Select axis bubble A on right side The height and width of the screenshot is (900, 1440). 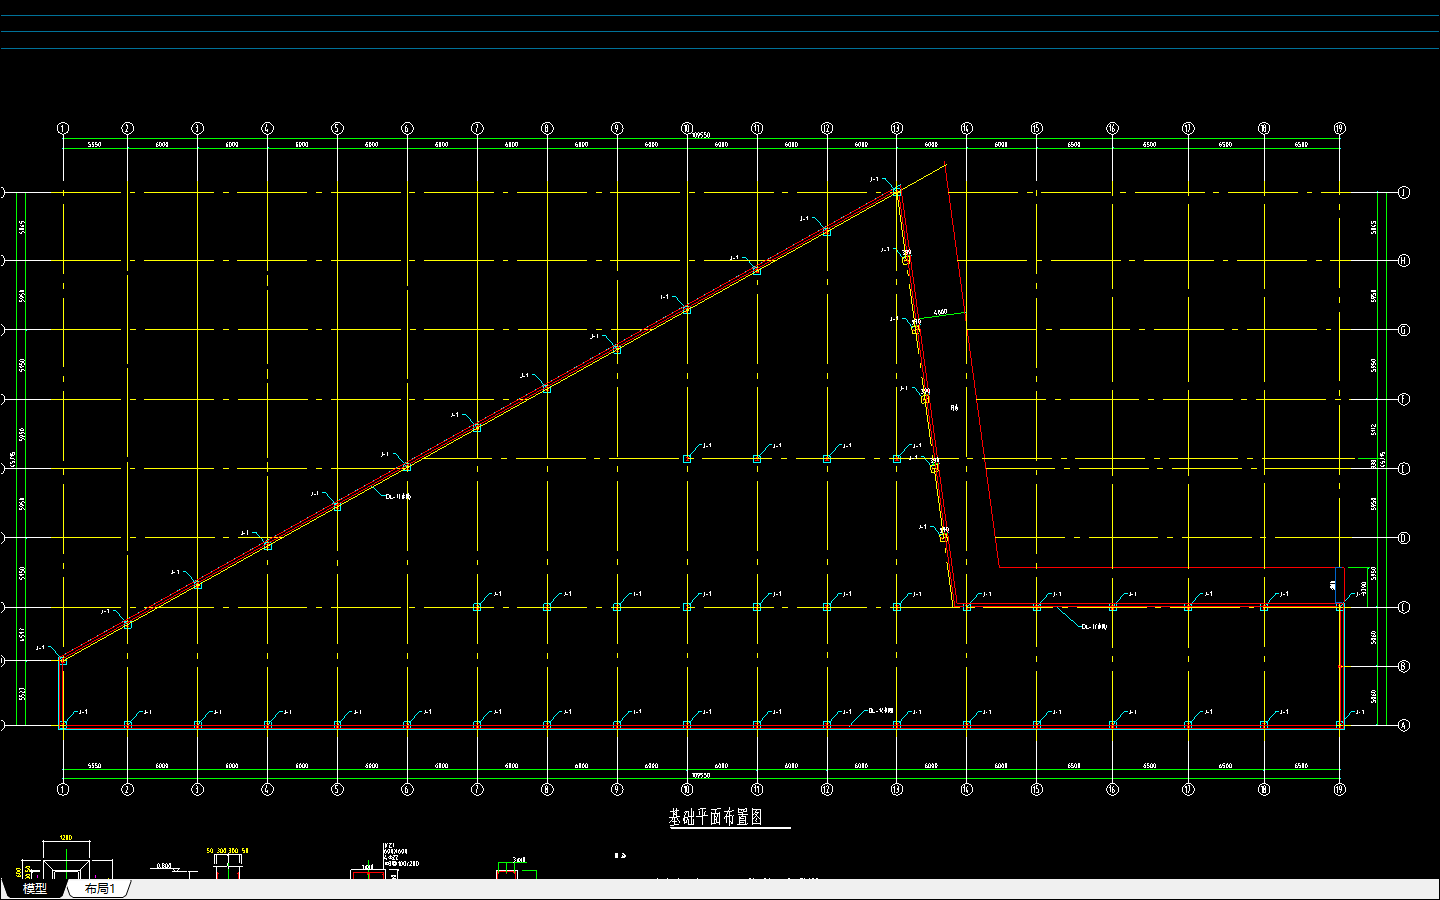(x=1404, y=725)
